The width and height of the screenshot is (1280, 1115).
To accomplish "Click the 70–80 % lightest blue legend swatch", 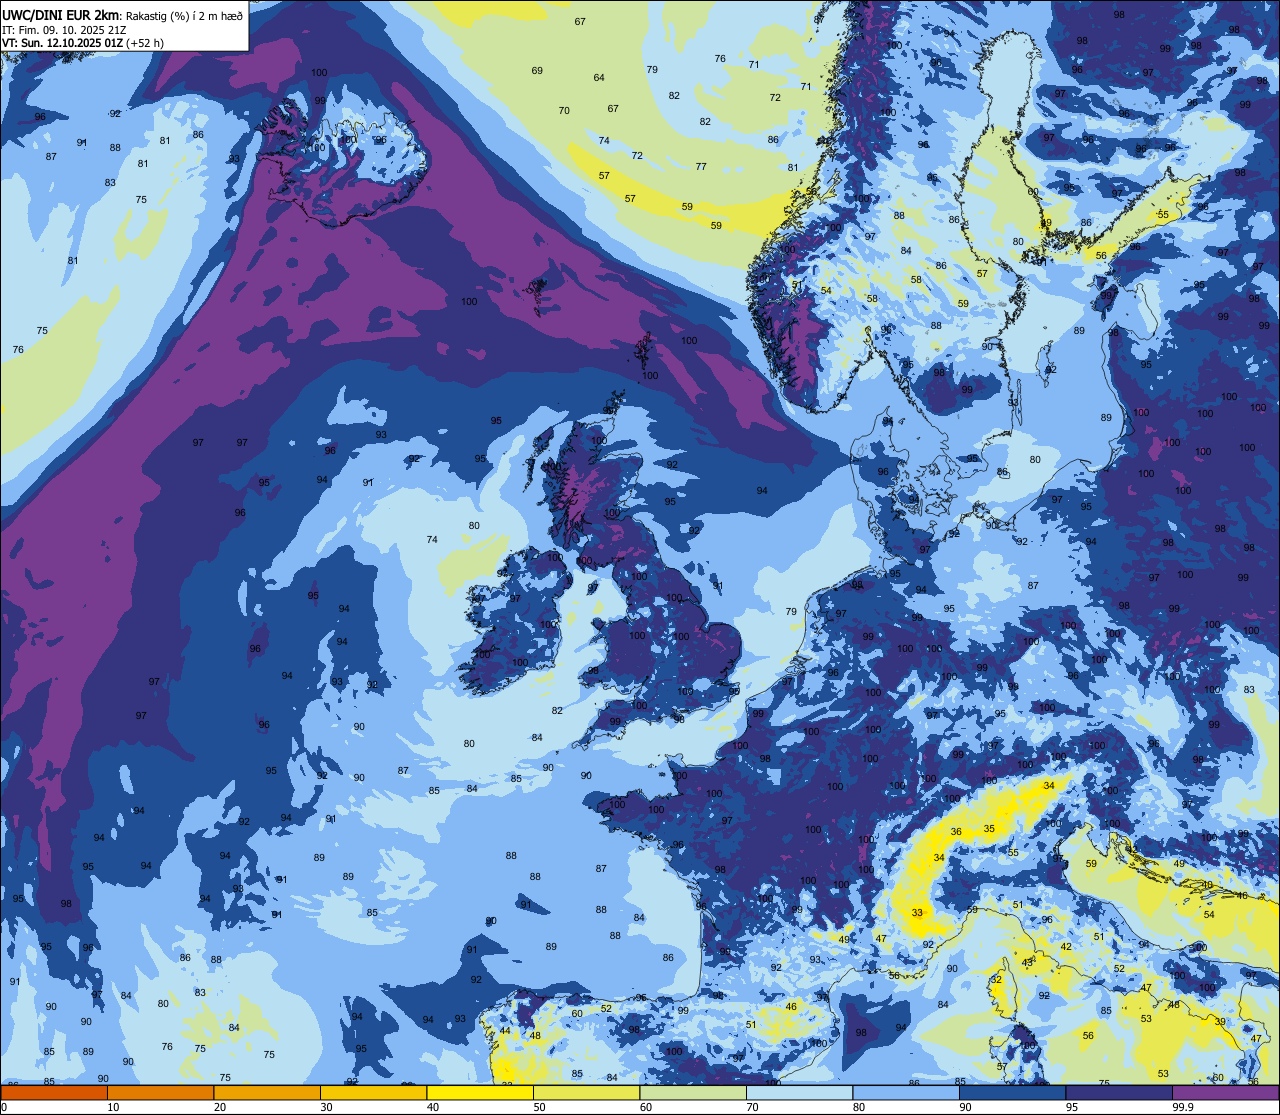I will tap(799, 1093).
